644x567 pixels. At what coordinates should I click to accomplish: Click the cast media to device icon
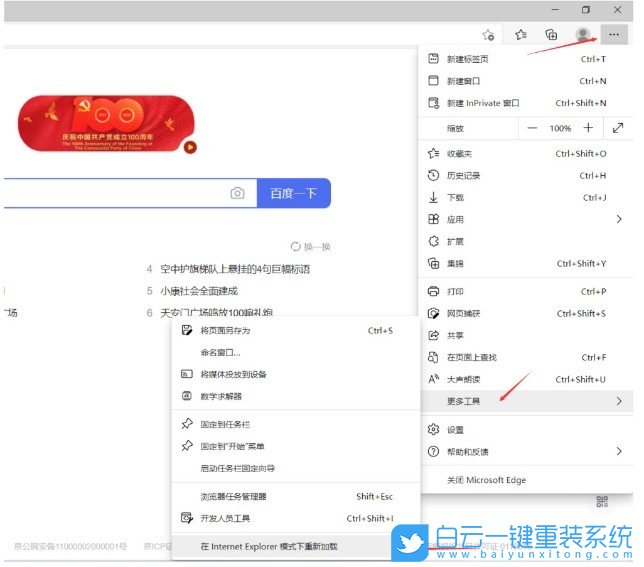click(187, 374)
